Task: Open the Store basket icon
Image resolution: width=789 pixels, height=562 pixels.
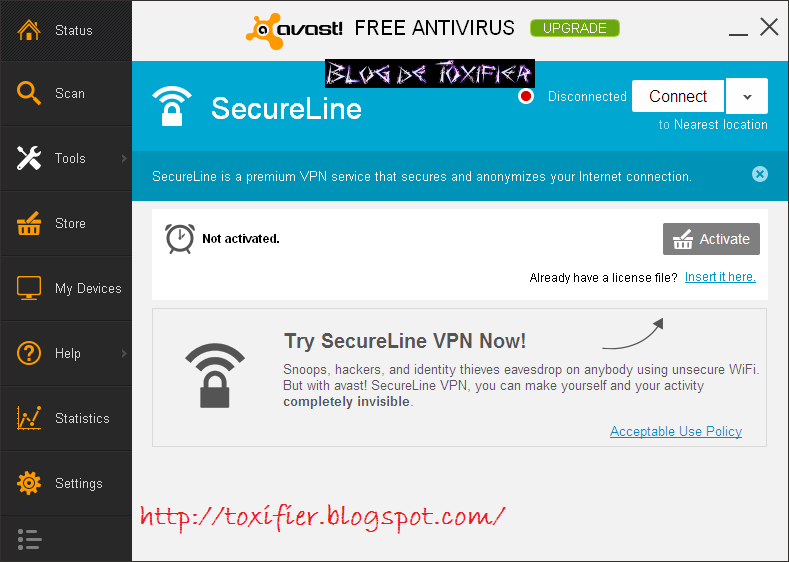Action: [x=29, y=223]
